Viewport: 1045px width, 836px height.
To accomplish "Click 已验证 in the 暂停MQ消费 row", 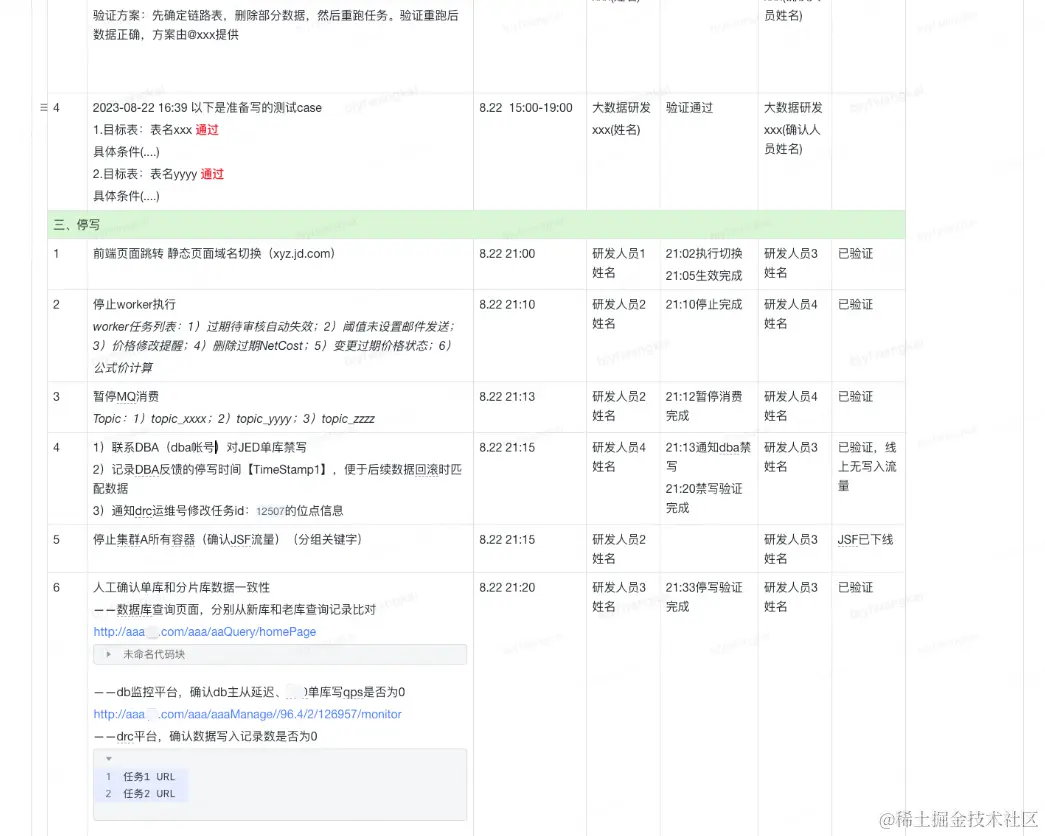I will (855, 396).
